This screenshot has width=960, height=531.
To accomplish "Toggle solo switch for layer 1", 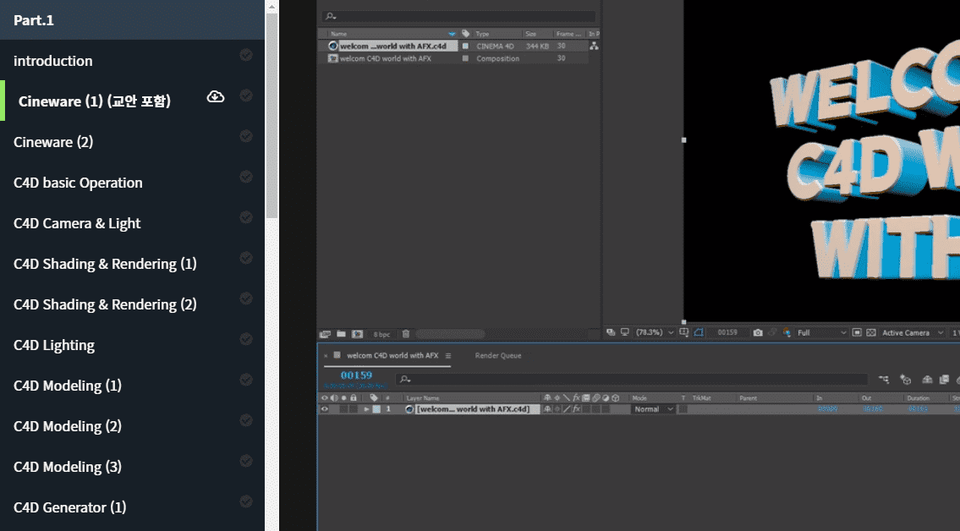I will click(x=343, y=409).
